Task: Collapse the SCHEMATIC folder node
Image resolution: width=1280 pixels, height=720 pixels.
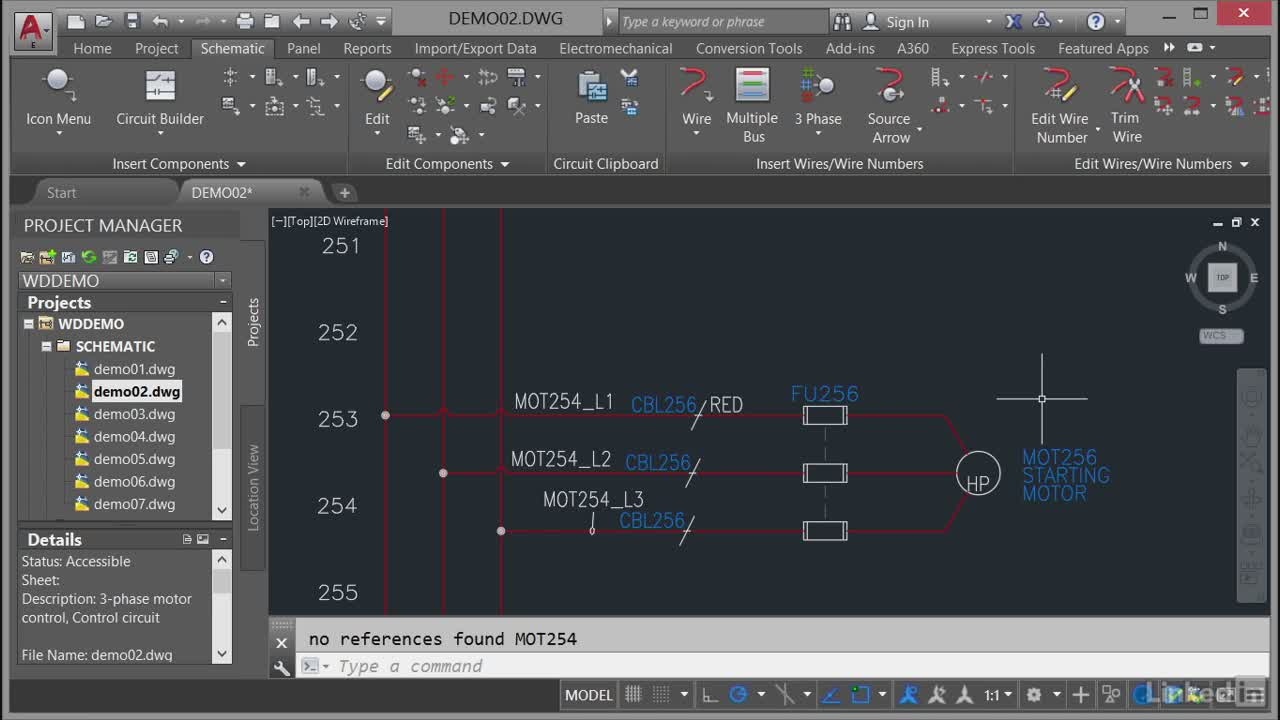Action: pyautogui.click(x=46, y=346)
